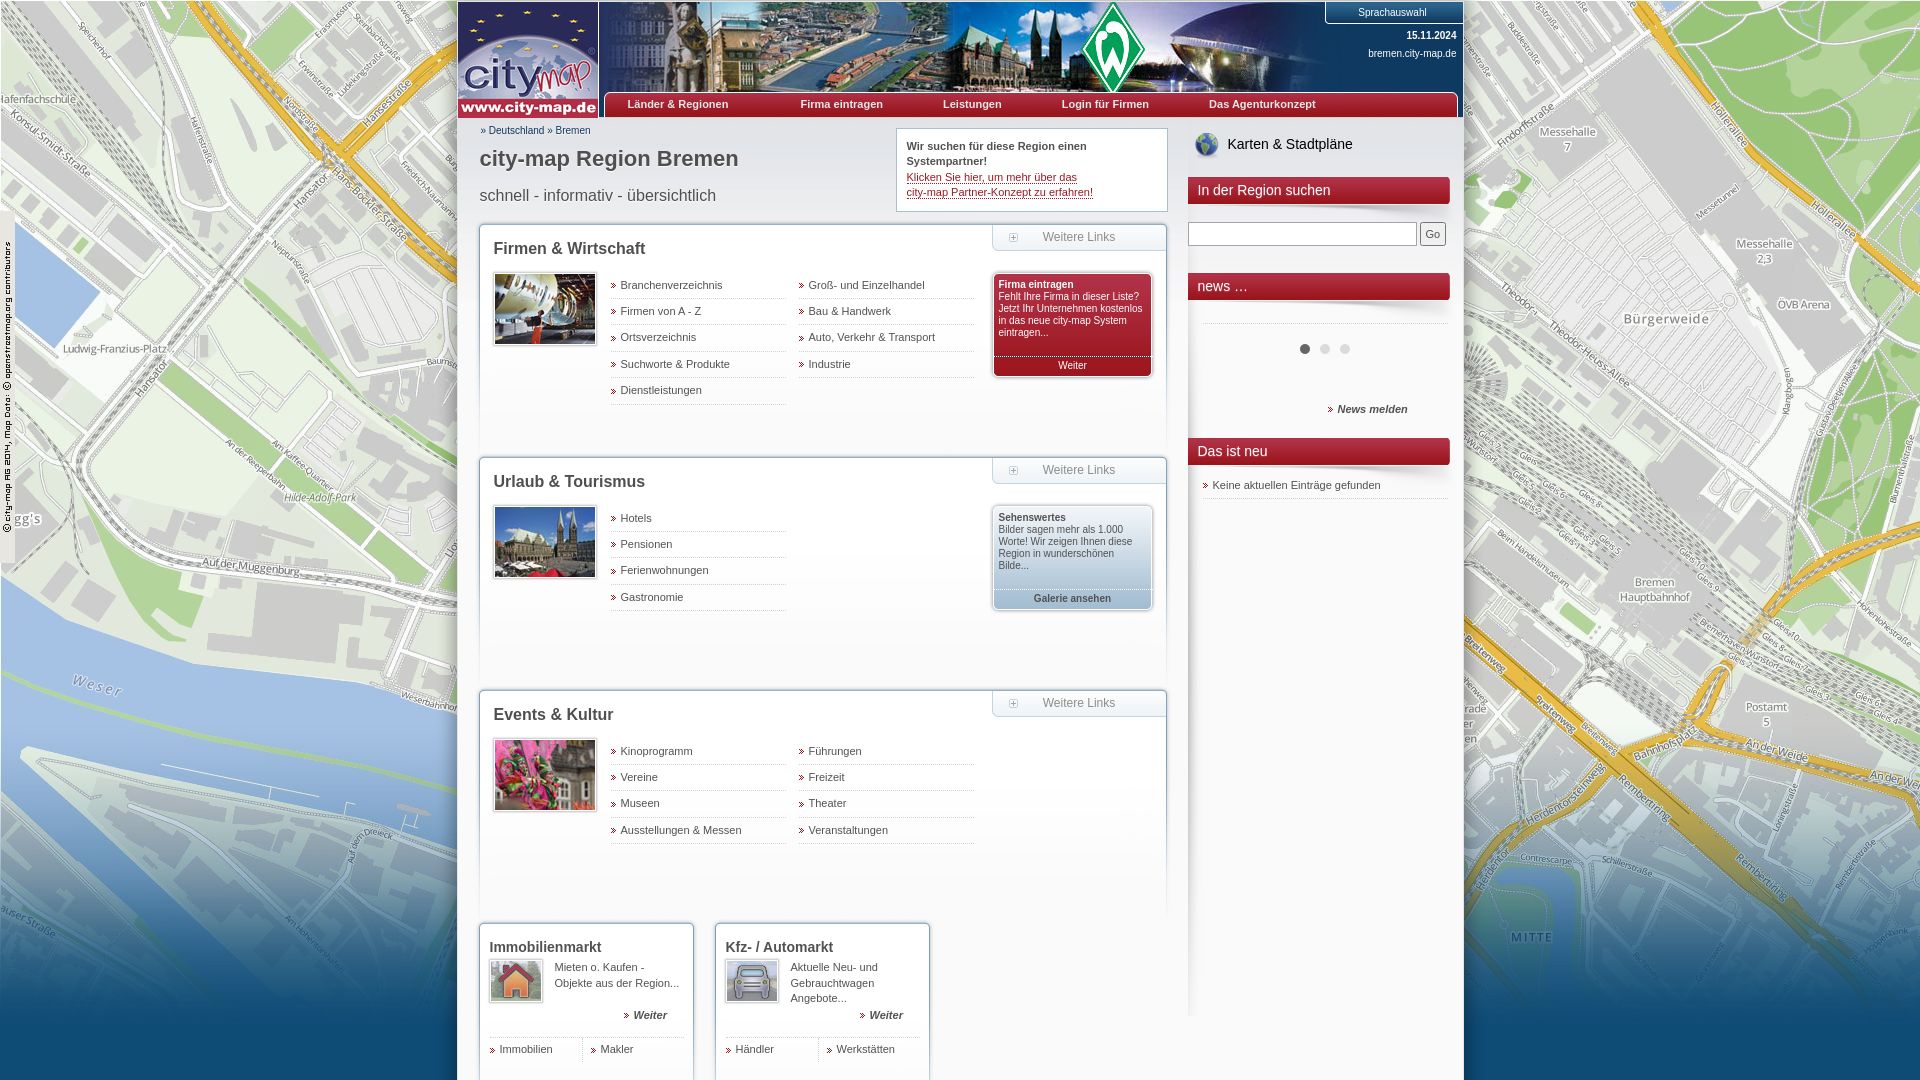1920x1080 pixels.
Task: Open the Bau & Handwerk link
Action: pos(849,311)
